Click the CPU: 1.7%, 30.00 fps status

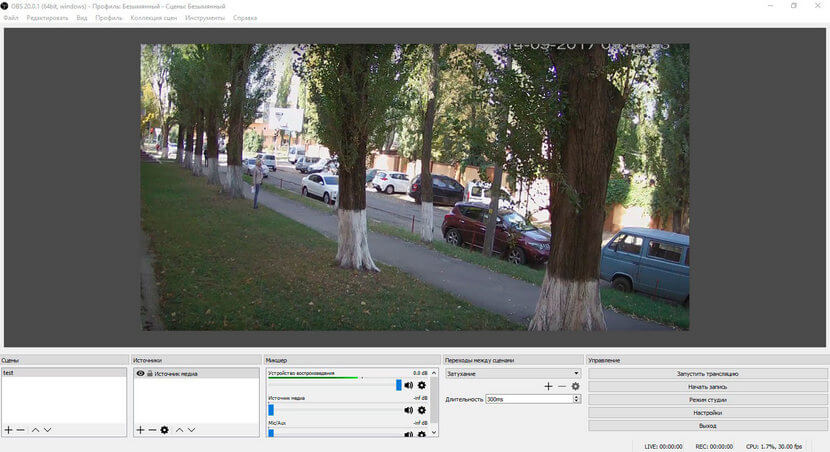pyautogui.click(x=774, y=446)
